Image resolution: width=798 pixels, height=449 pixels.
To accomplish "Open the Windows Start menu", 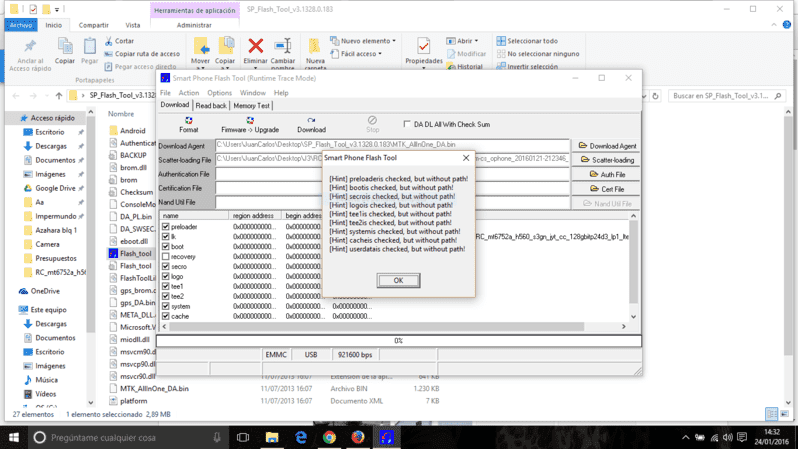I will pos(14,437).
